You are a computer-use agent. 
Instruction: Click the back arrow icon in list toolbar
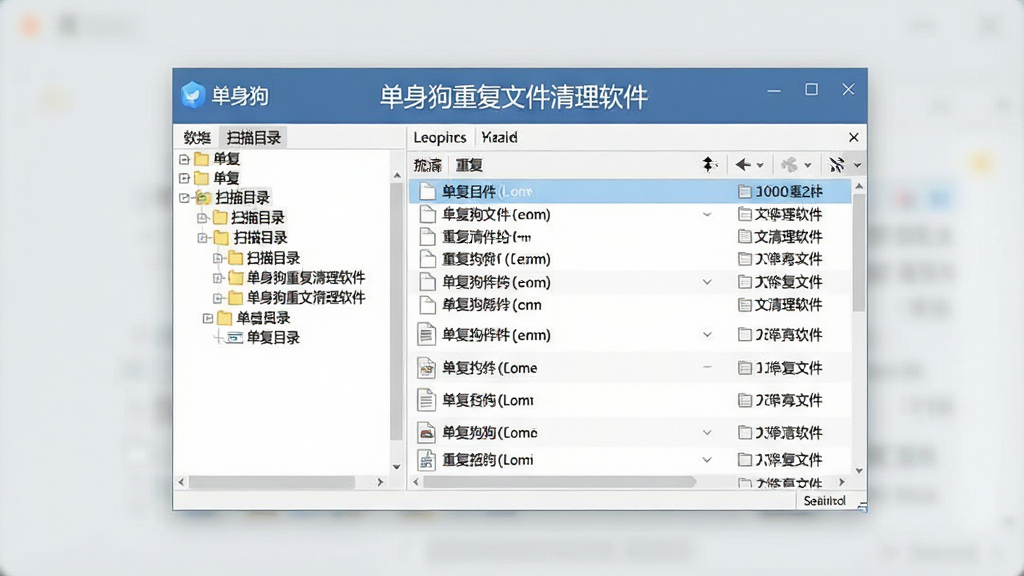pyautogui.click(x=743, y=165)
